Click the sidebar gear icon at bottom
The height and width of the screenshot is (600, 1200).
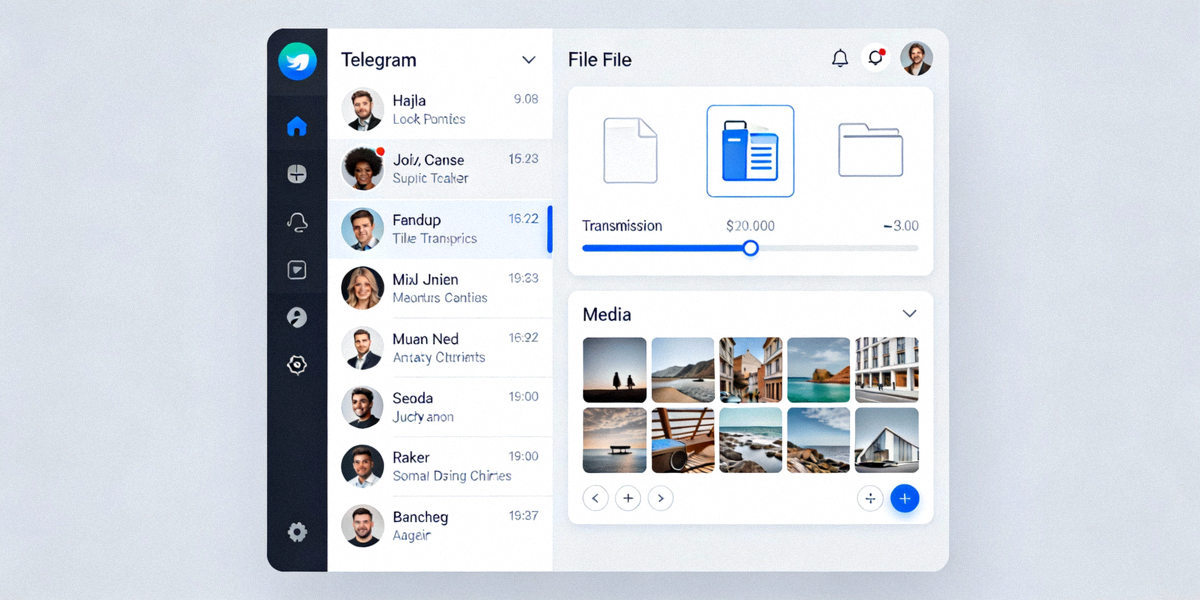(x=297, y=532)
